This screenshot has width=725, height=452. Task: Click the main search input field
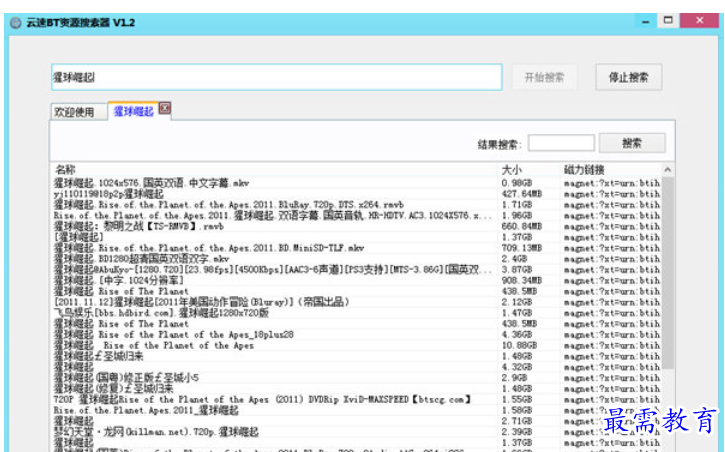276,77
